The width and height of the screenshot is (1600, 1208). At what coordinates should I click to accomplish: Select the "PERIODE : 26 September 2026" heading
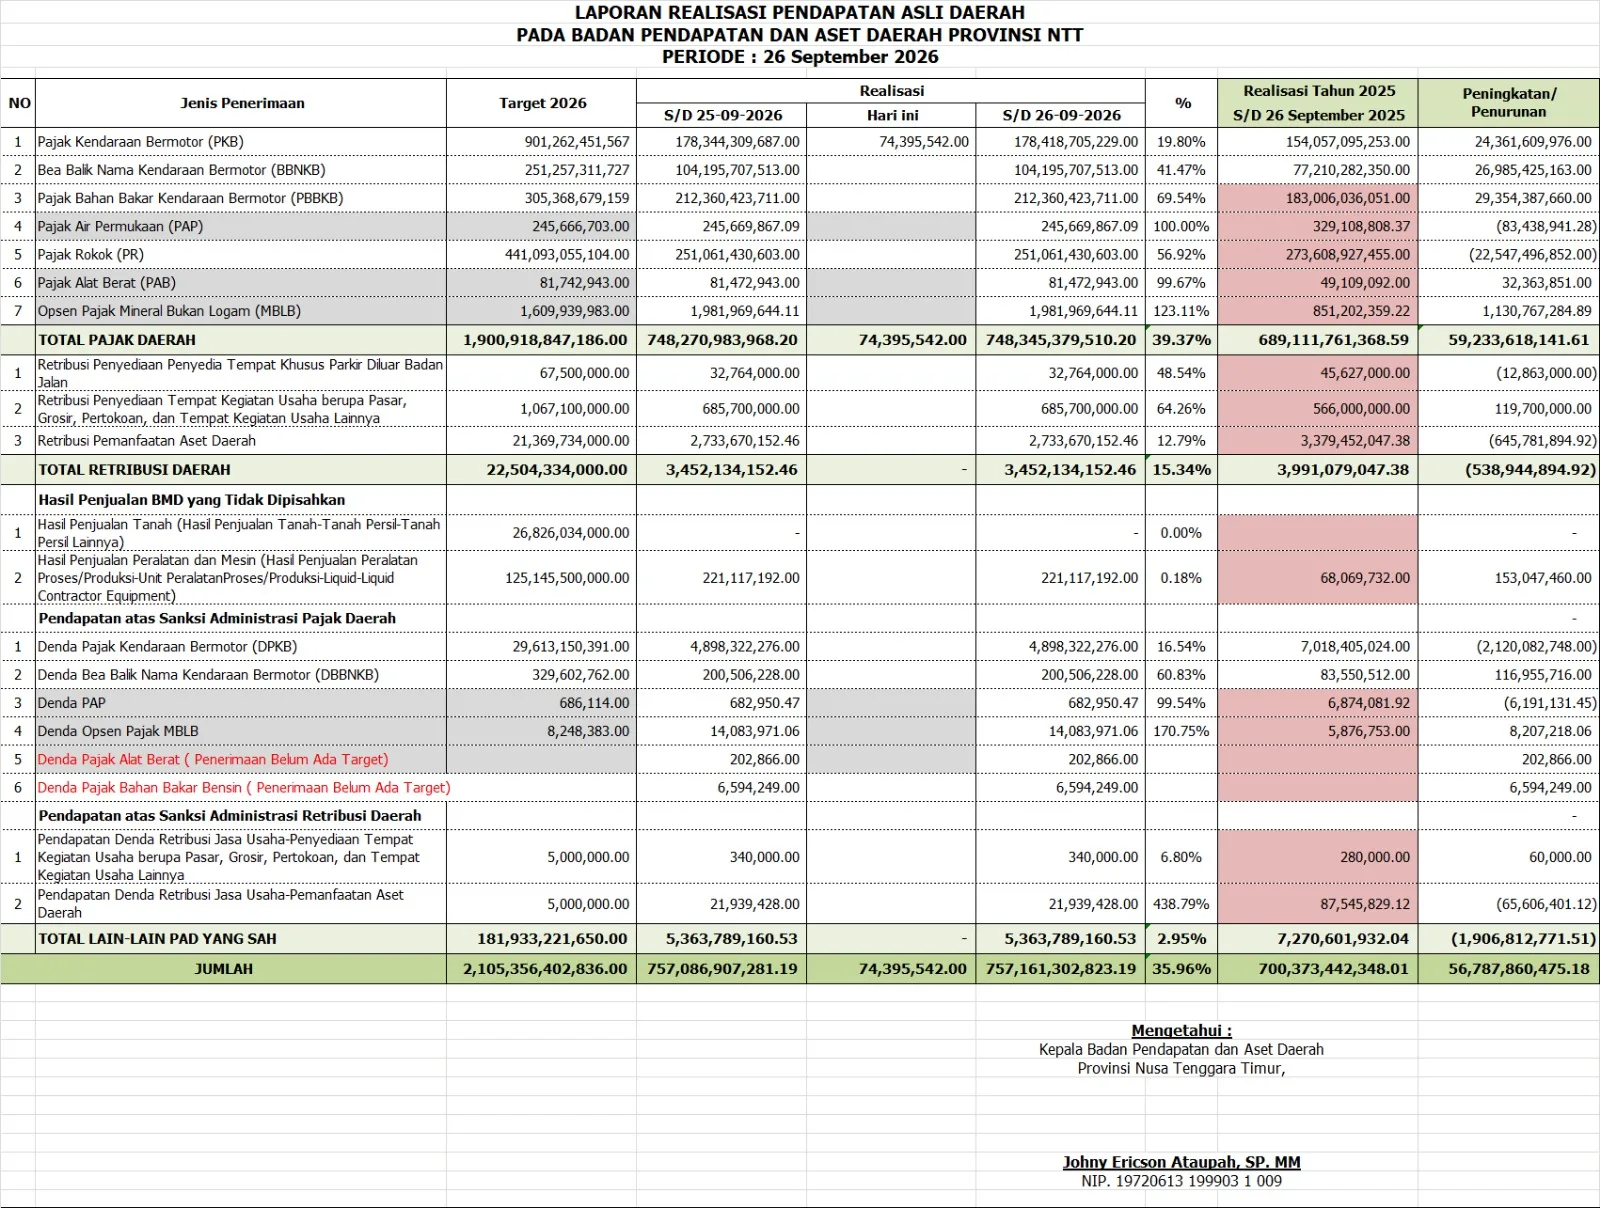[x=800, y=57]
